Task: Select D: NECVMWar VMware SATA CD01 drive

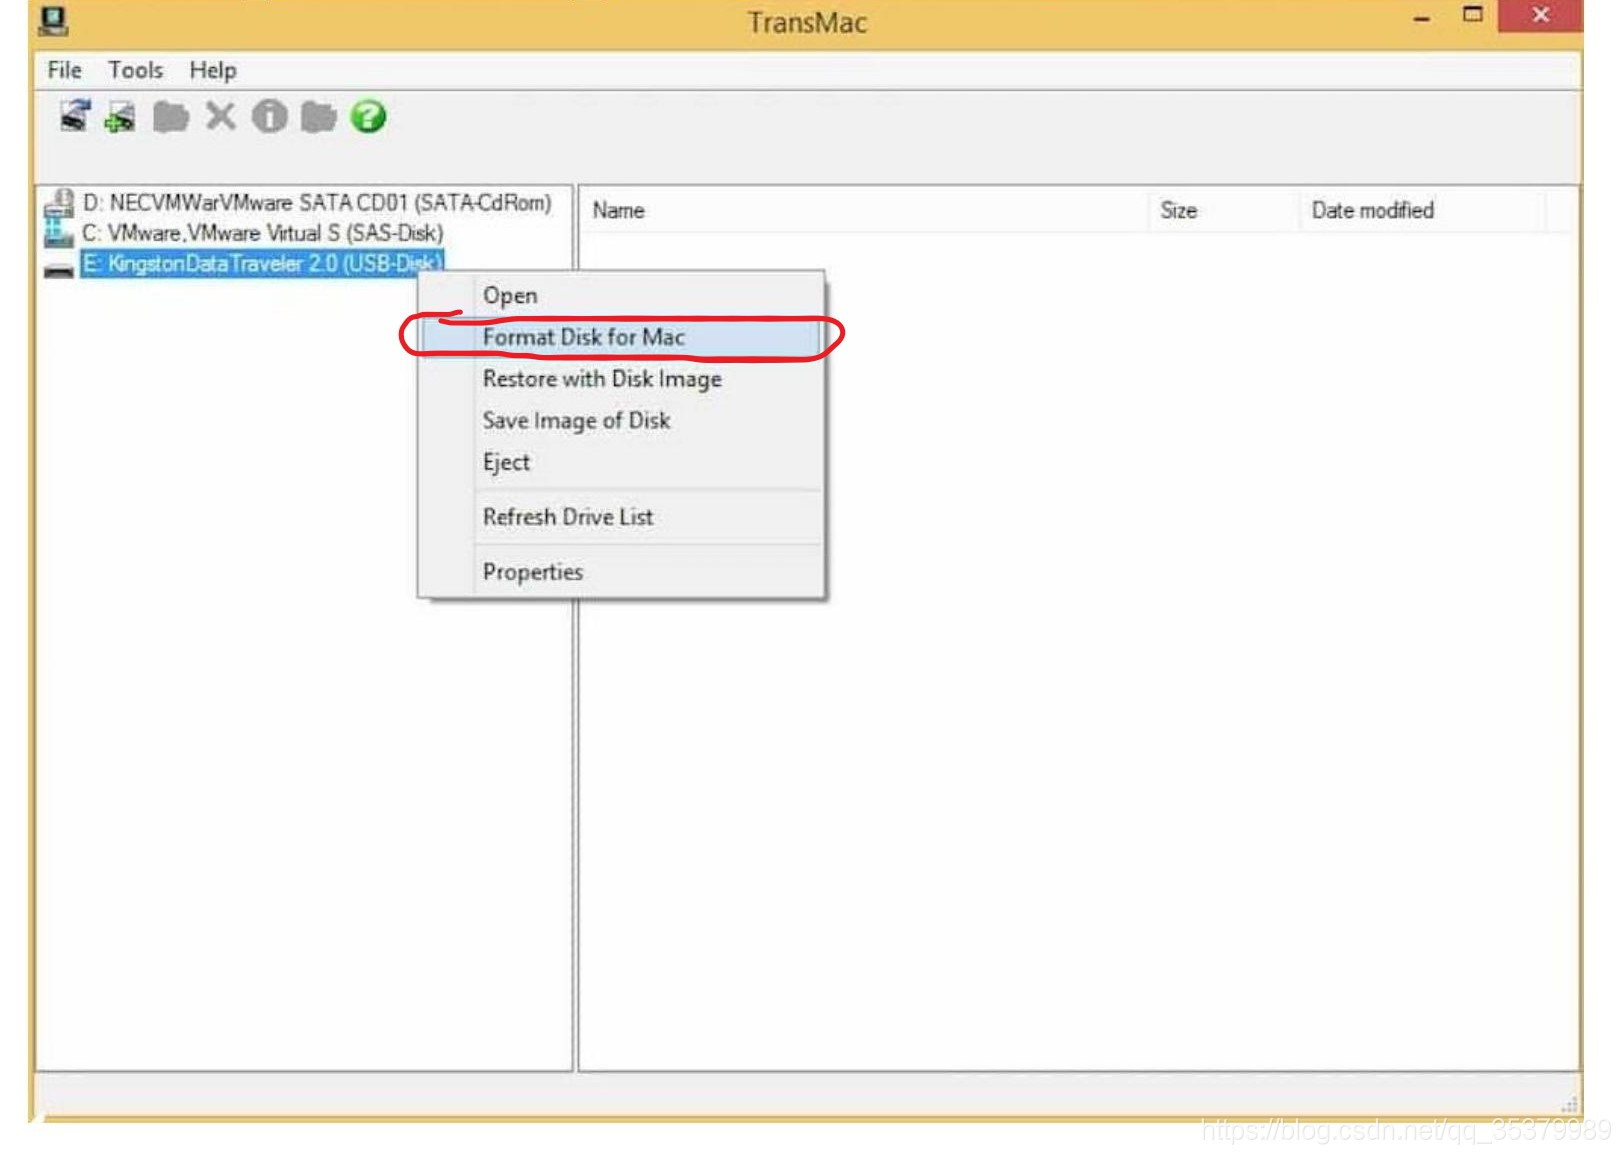Action: (x=317, y=203)
